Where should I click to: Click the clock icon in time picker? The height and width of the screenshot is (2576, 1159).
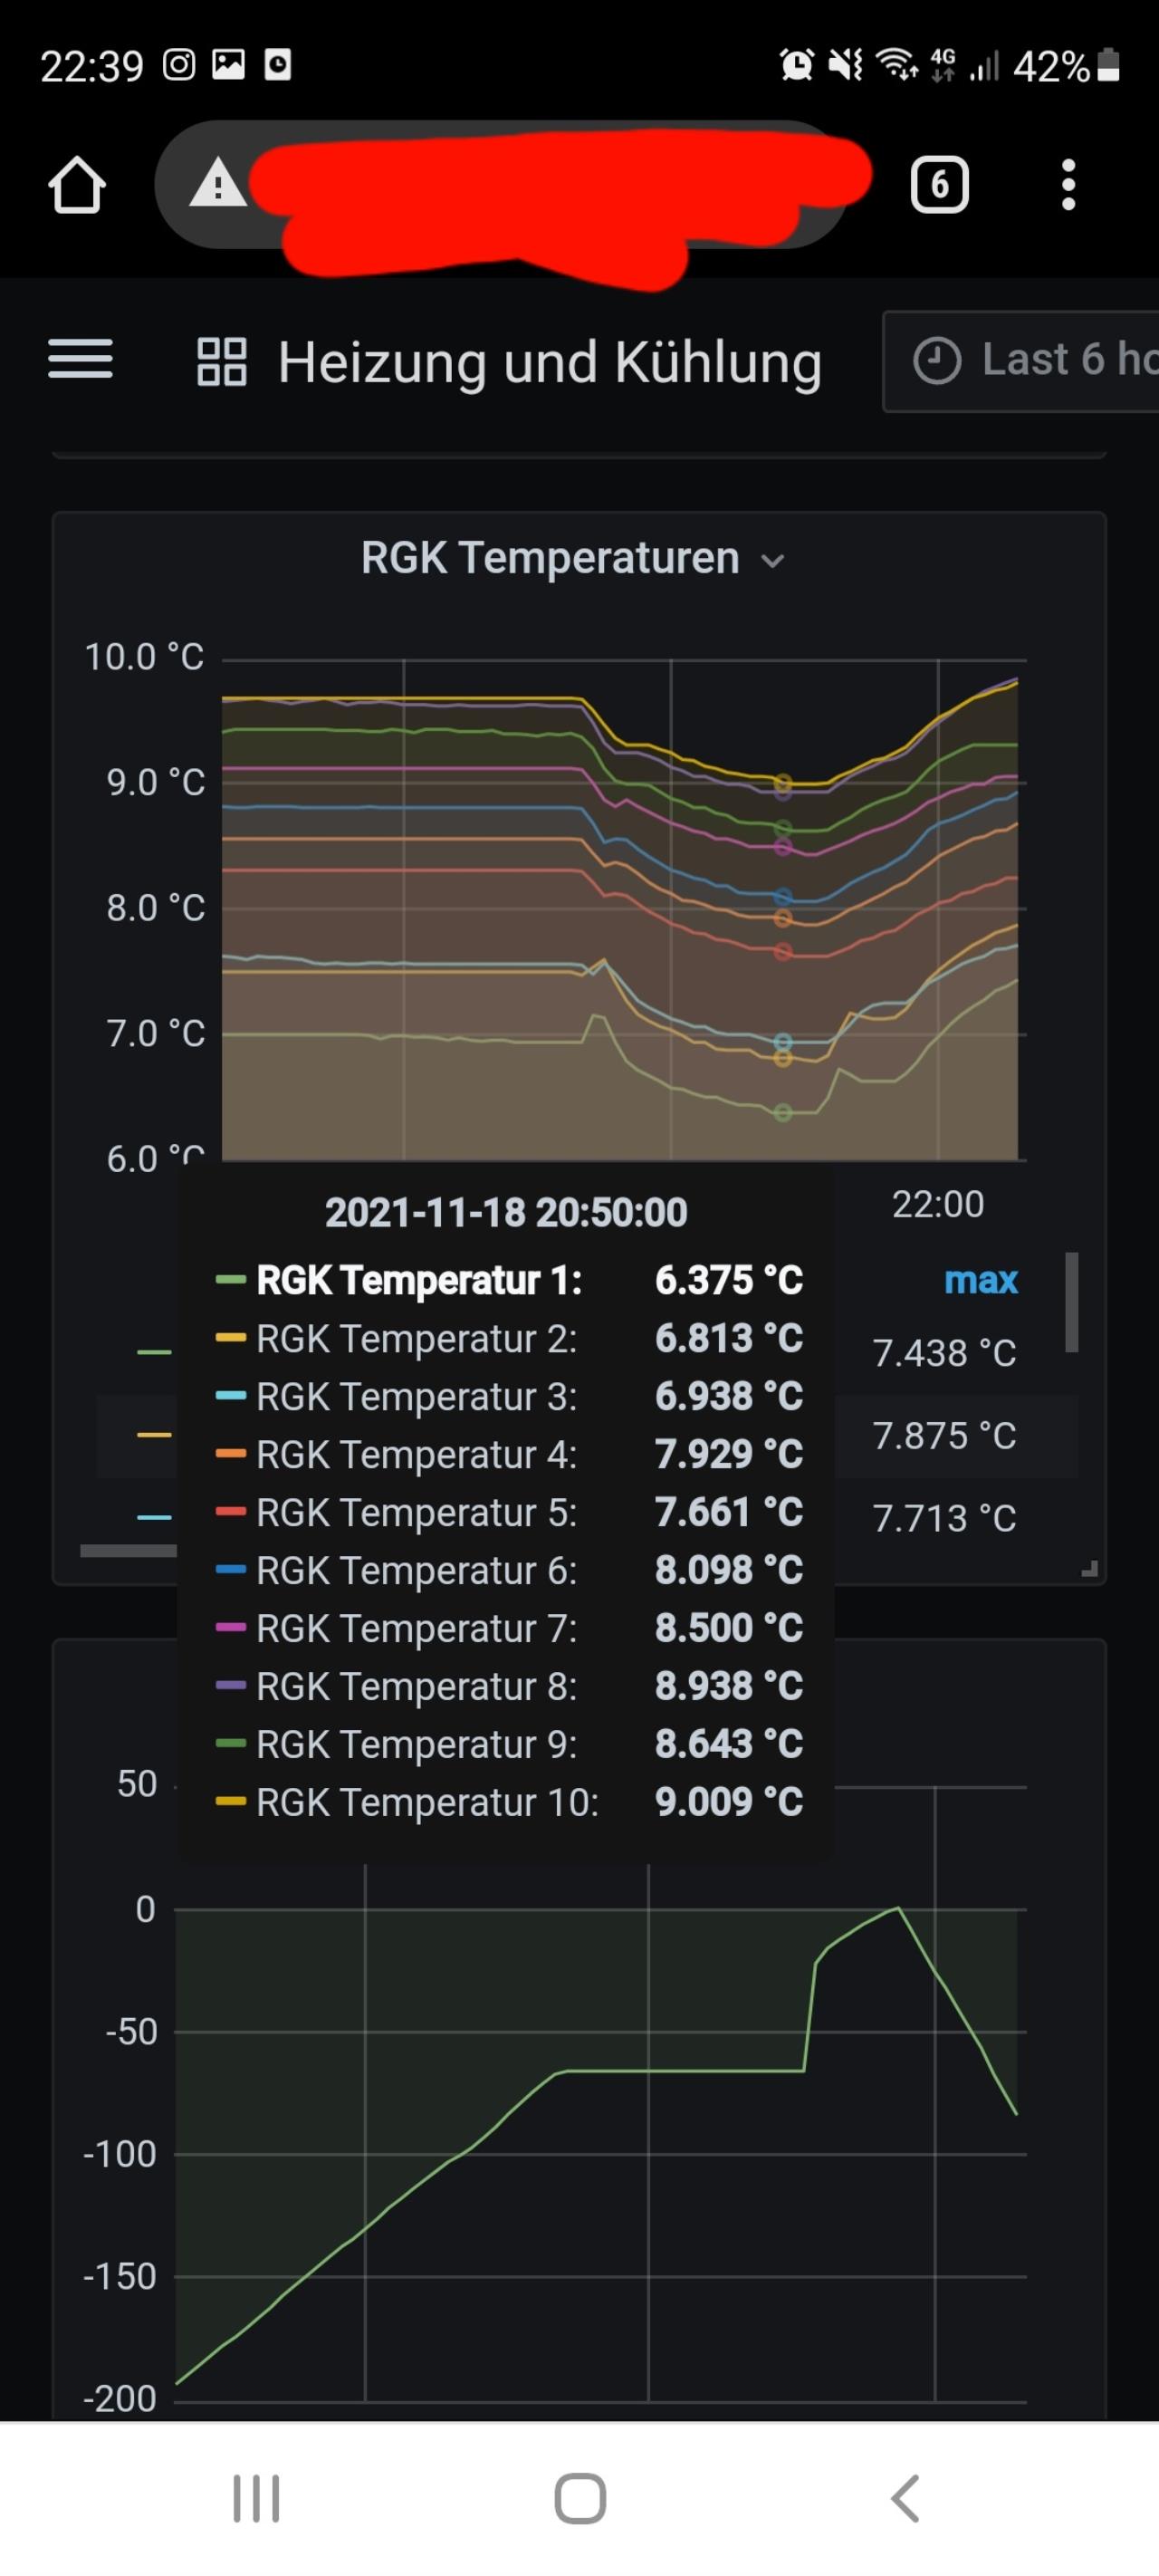(937, 361)
